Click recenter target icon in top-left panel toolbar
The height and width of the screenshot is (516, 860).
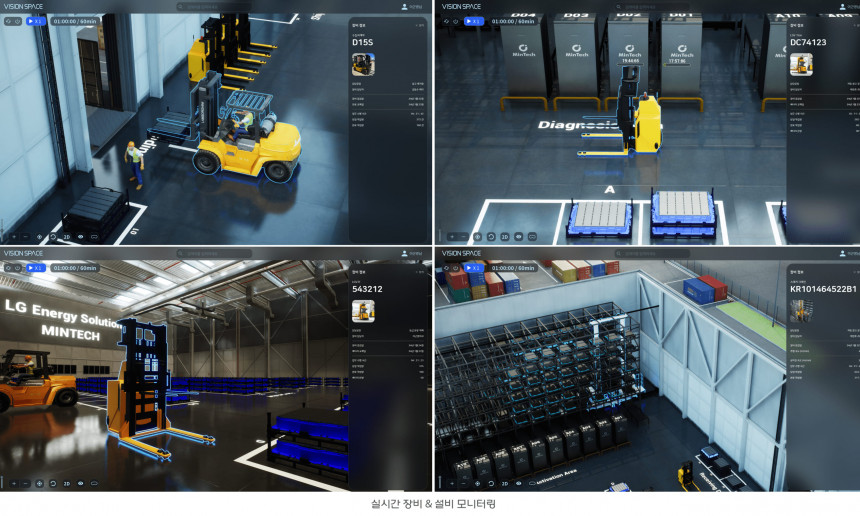(40, 237)
